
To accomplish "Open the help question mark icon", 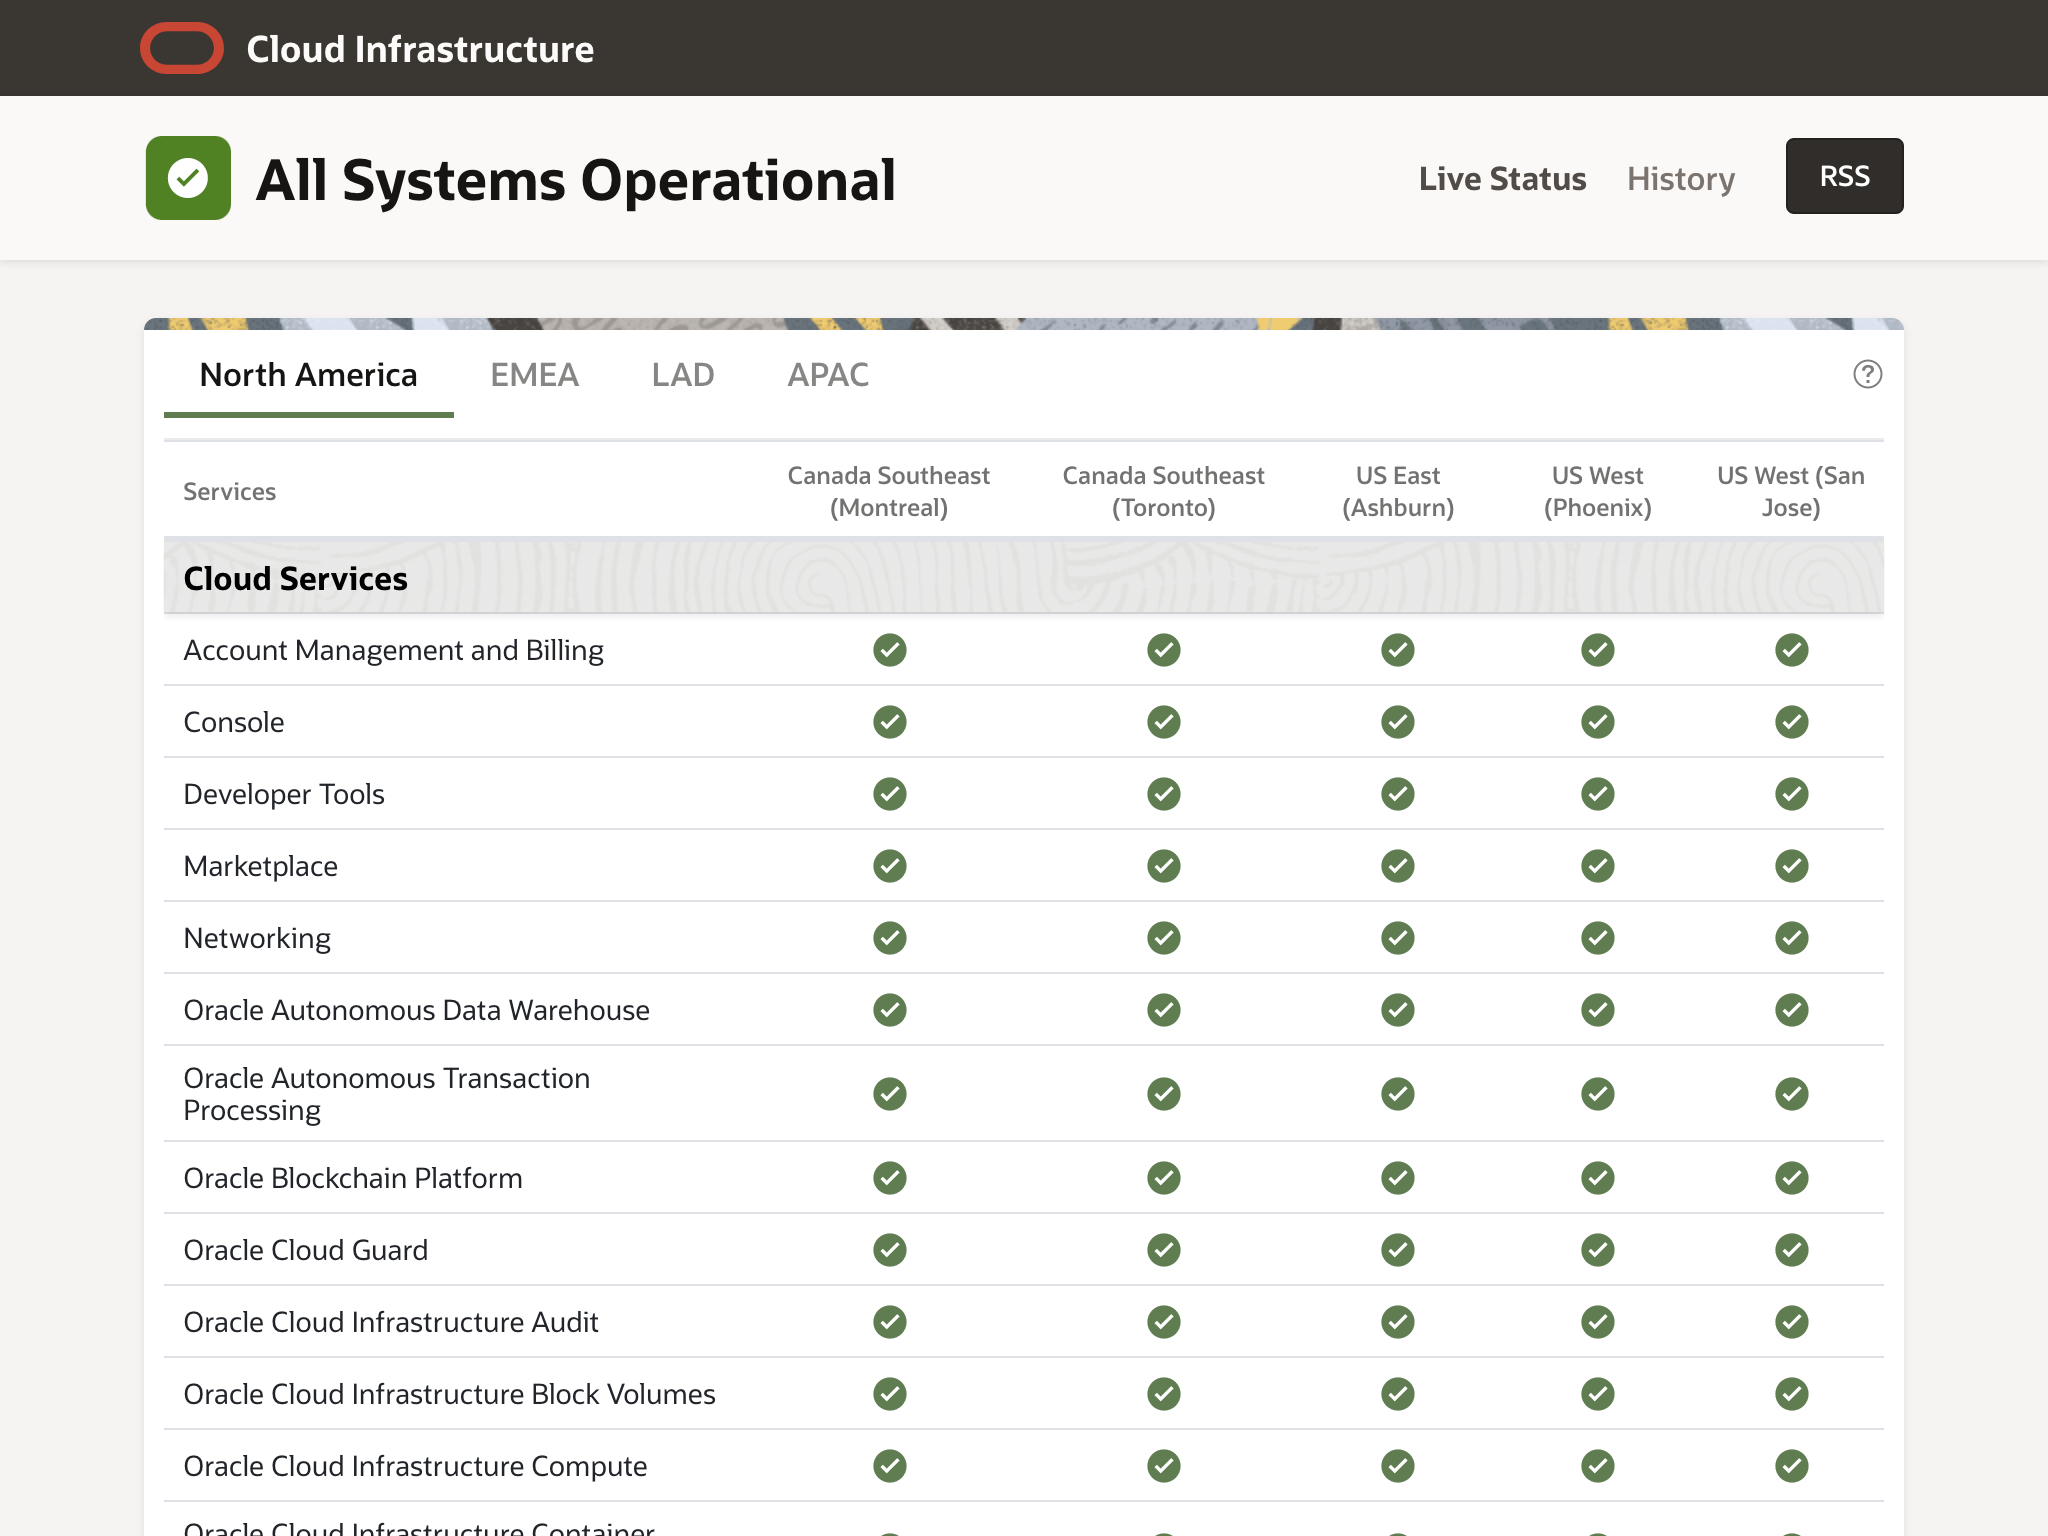I will (x=1868, y=374).
